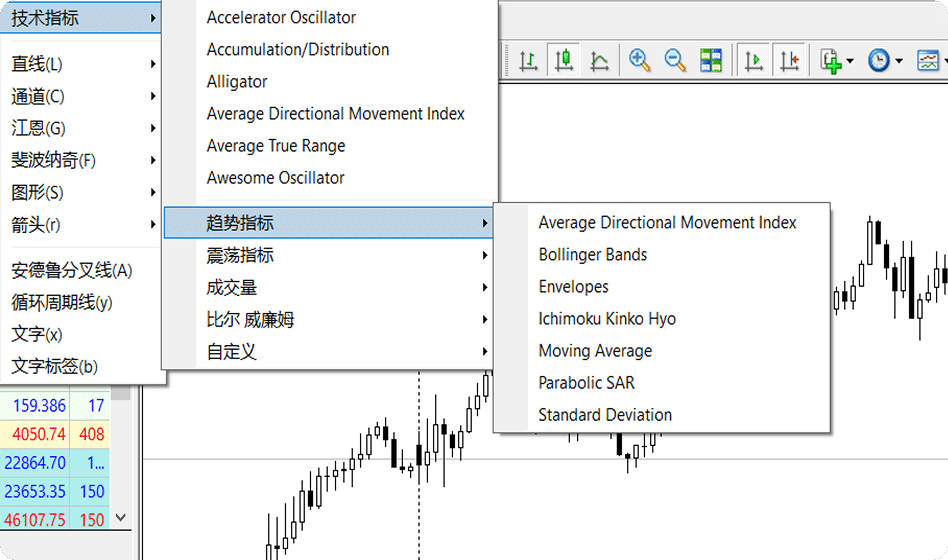The image size is (948, 560).
Task: Select Moving Average indicator
Action: click(595, 351)
